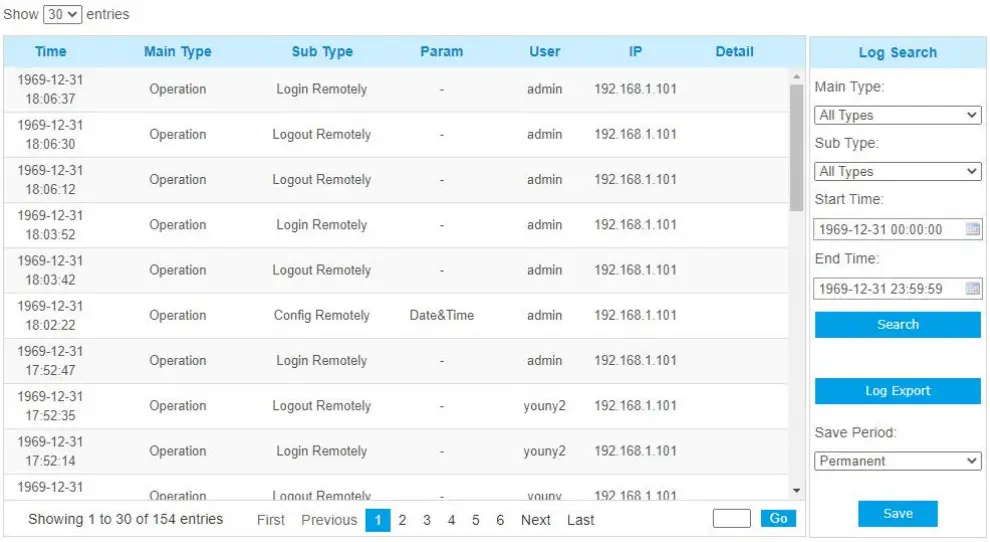The image size is (990, 542).
Task: Go to the Previous page link
Action: (x=329, y=520)
